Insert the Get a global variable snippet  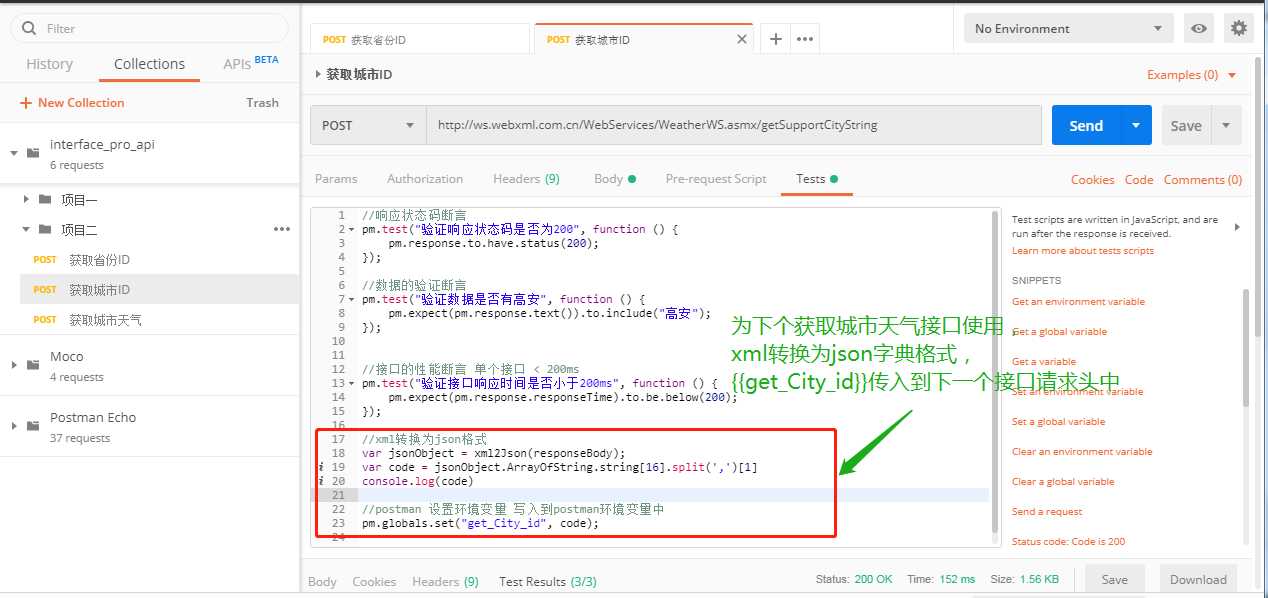coord(1059,331)
